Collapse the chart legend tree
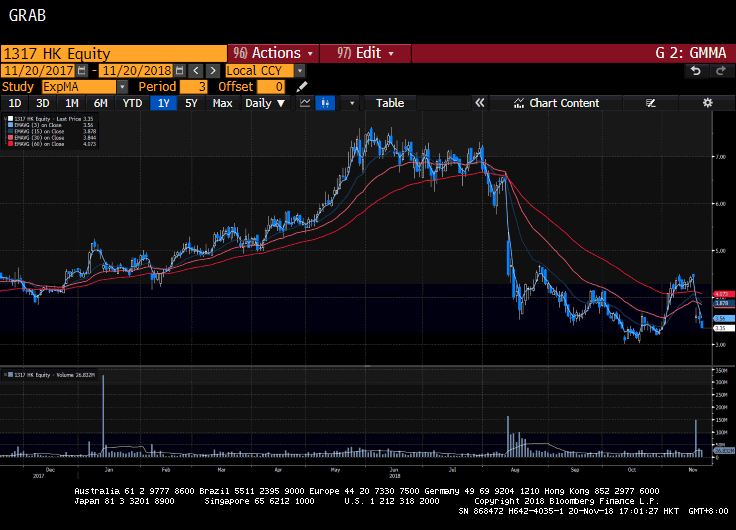 pos(6,119)
